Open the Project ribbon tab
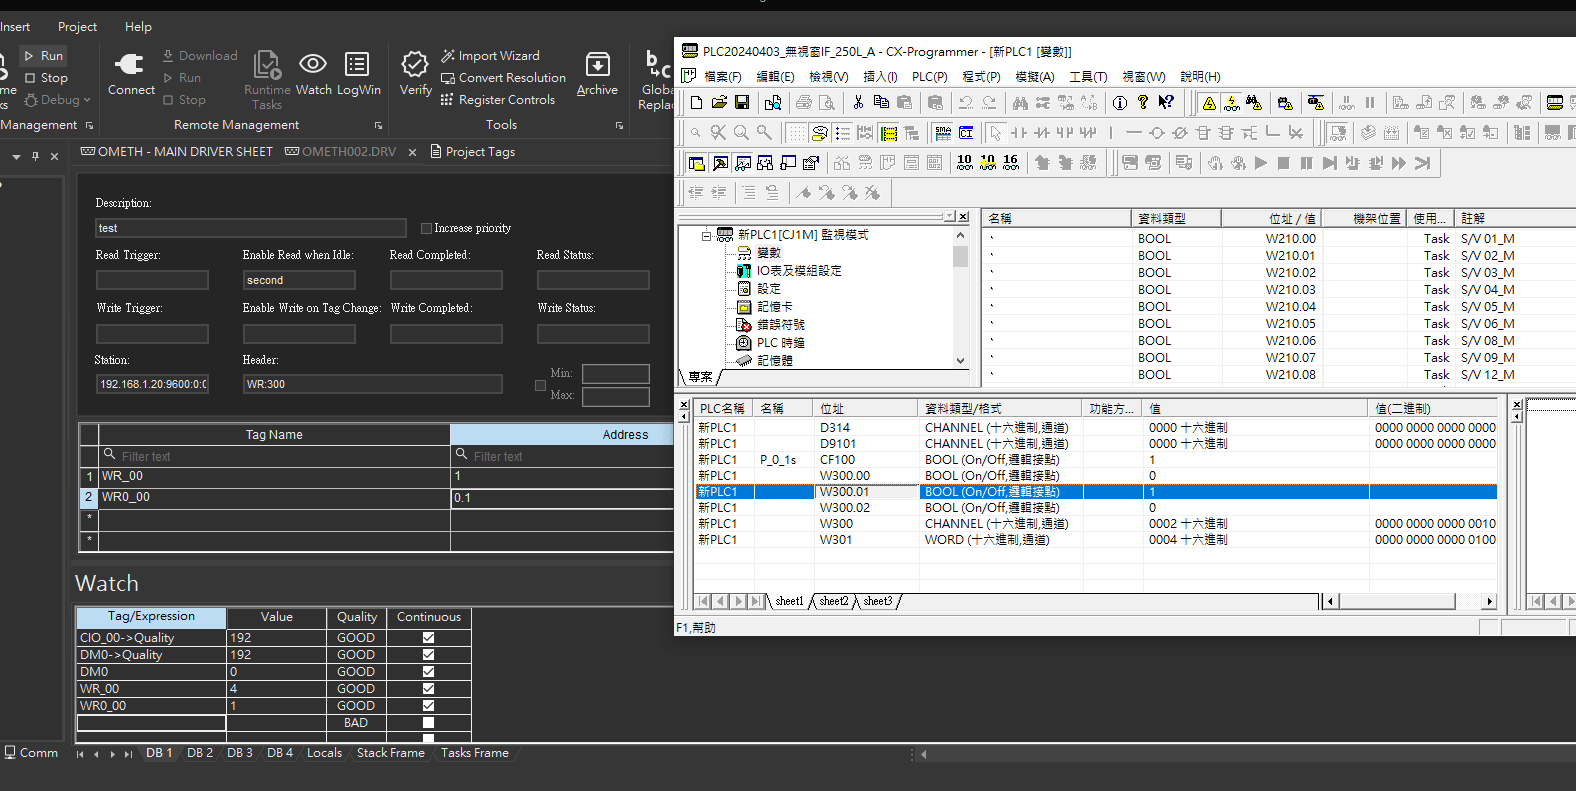 tap(77, 27)
